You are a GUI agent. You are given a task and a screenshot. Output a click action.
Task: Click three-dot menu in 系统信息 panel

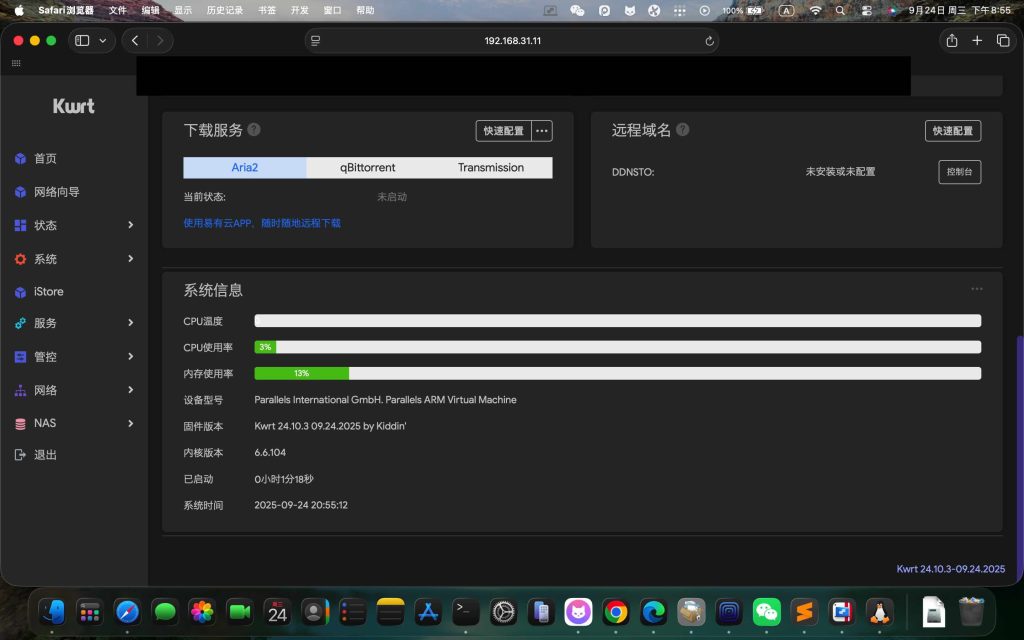click(976, 289)
